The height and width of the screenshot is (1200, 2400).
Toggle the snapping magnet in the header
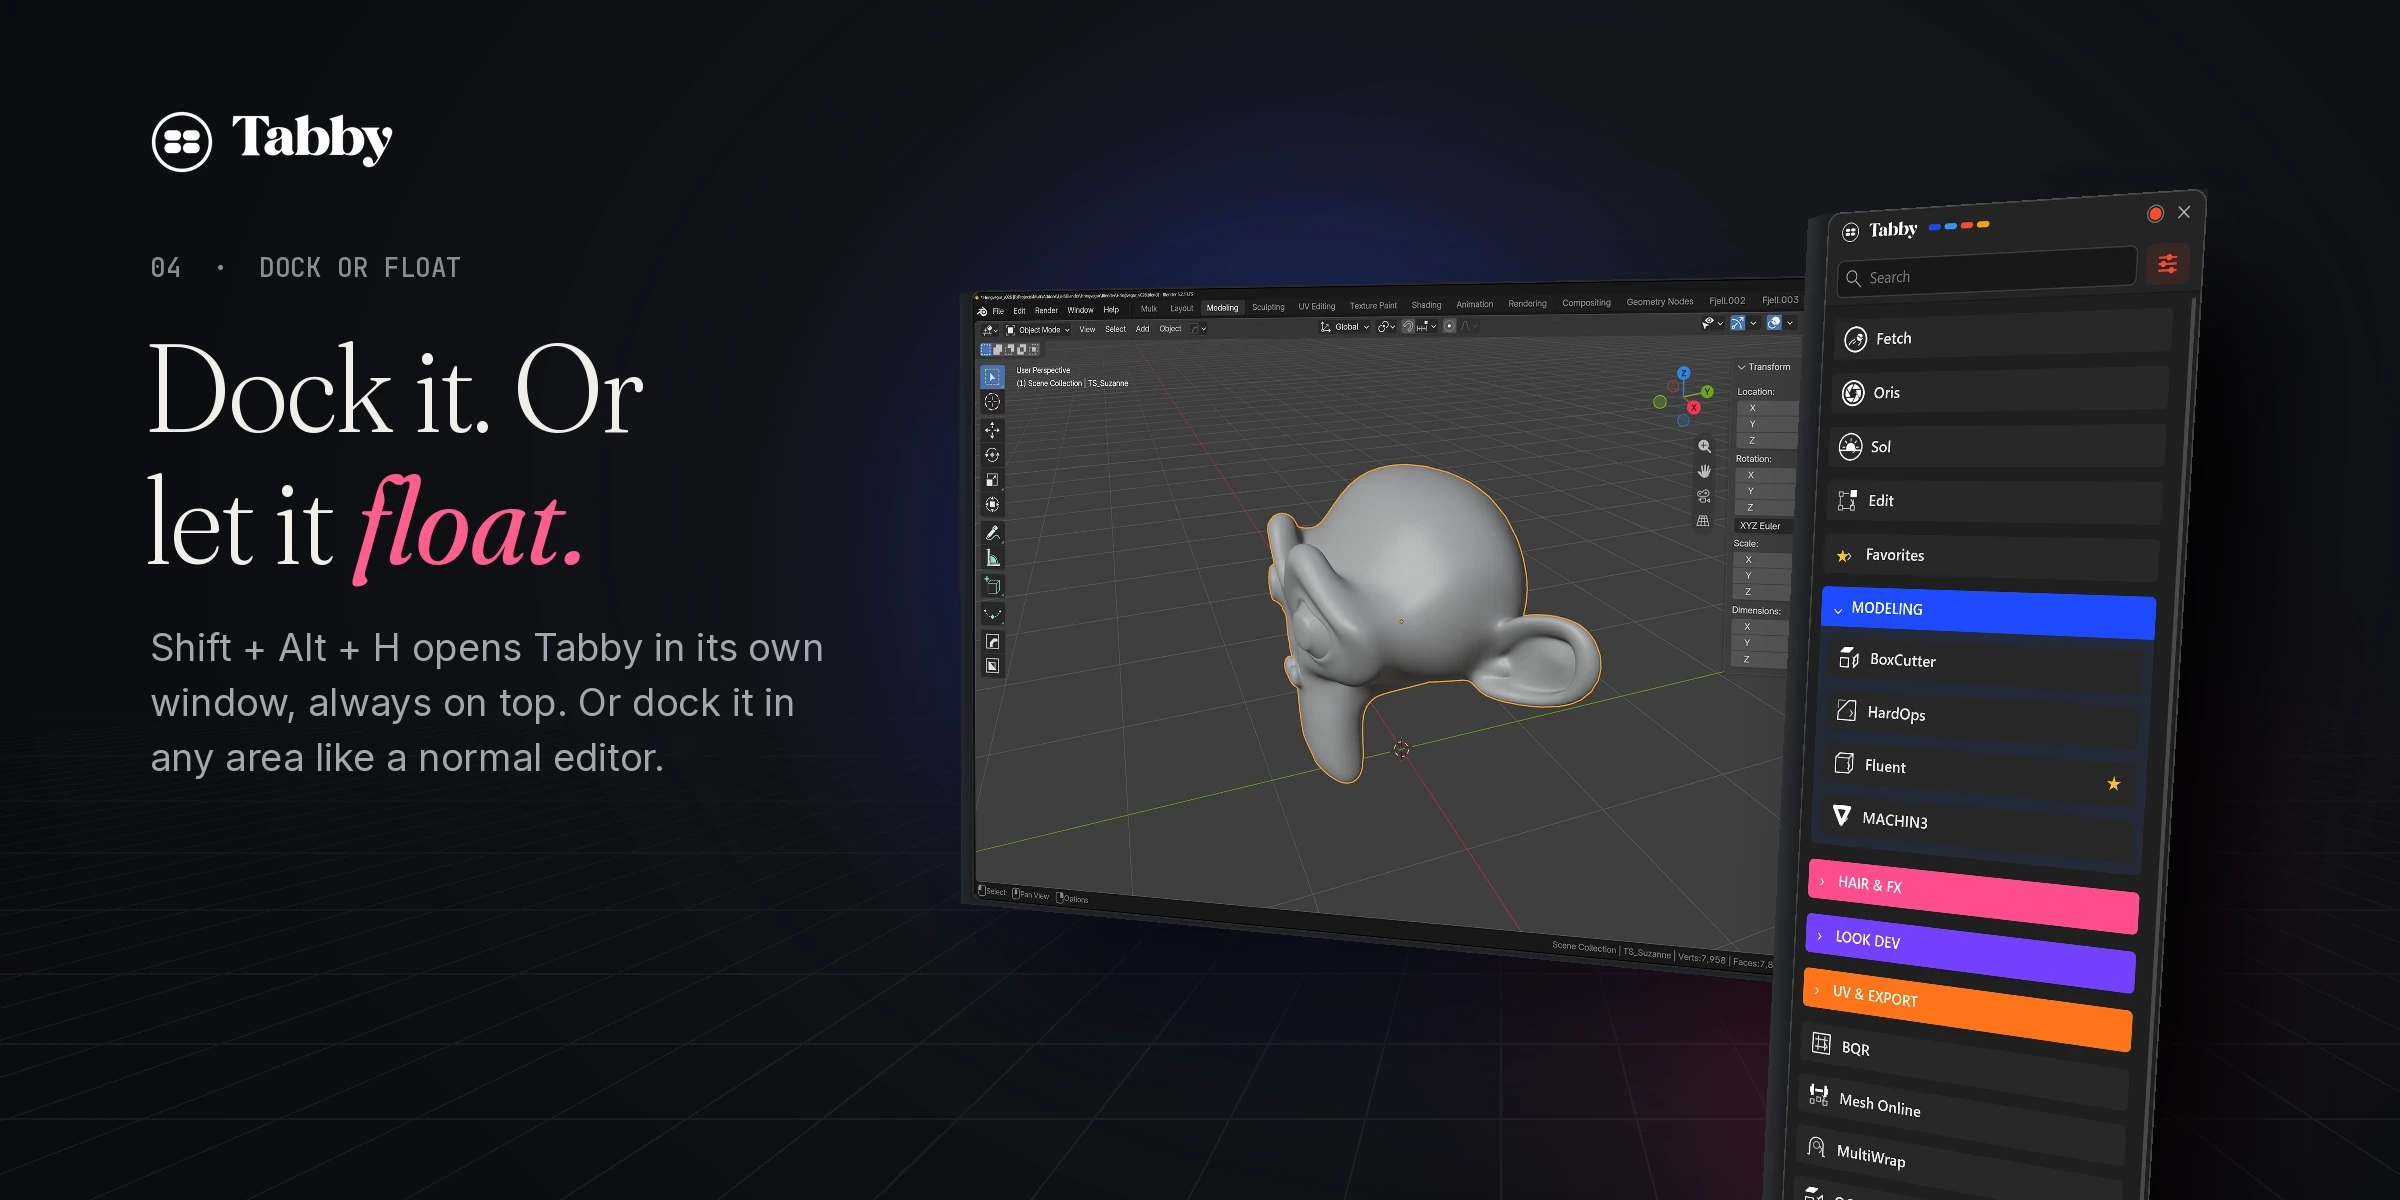click(x=1408, y=327)
